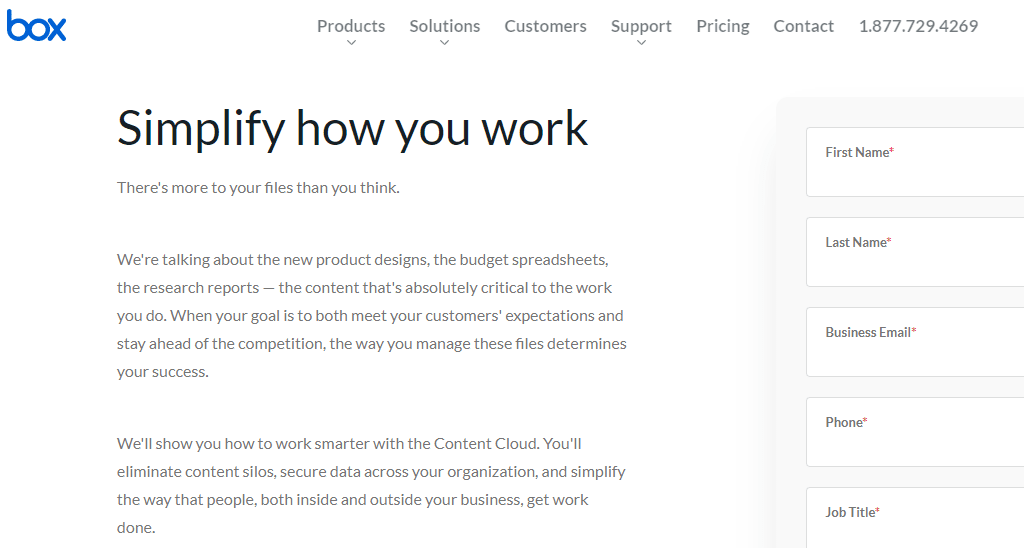Open the Products menu
Screen dimensions: 1024x548
(351, 26)
